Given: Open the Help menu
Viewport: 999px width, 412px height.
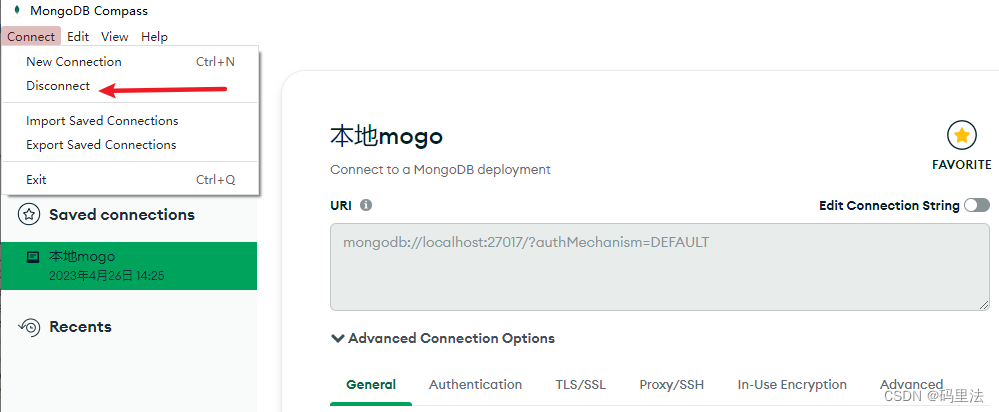Looking at the screenshot, I should (154, 36).
